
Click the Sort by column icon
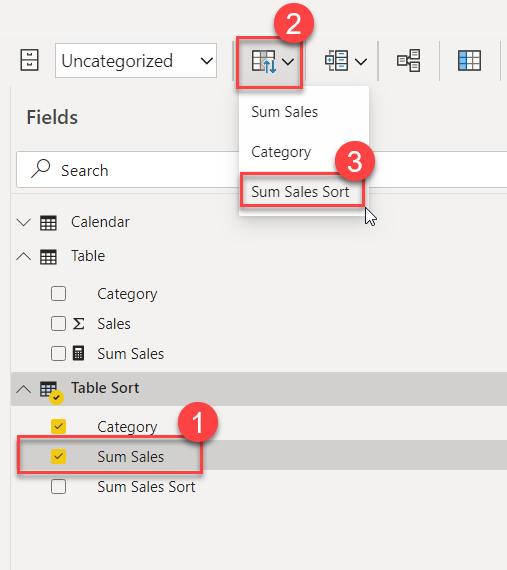click(x=263, y=61)
